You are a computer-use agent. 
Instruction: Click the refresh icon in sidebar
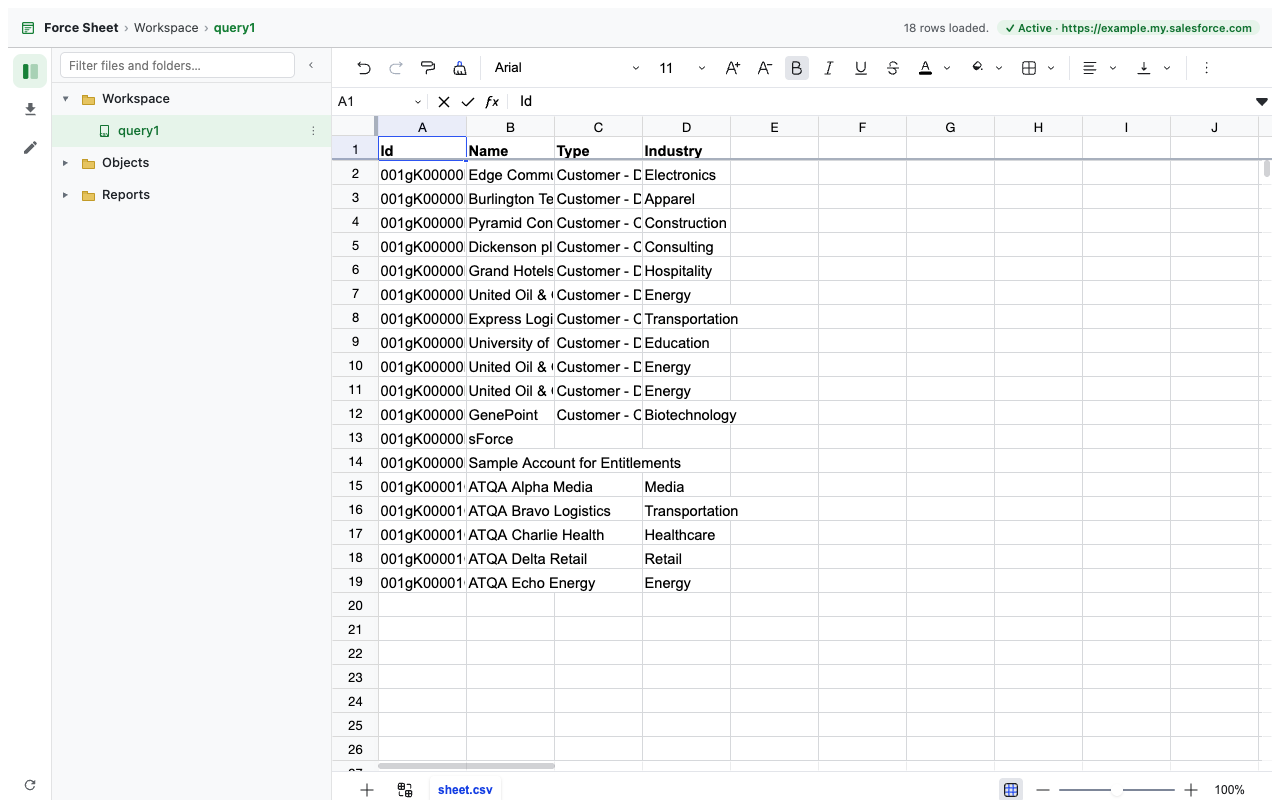point(30,785)
